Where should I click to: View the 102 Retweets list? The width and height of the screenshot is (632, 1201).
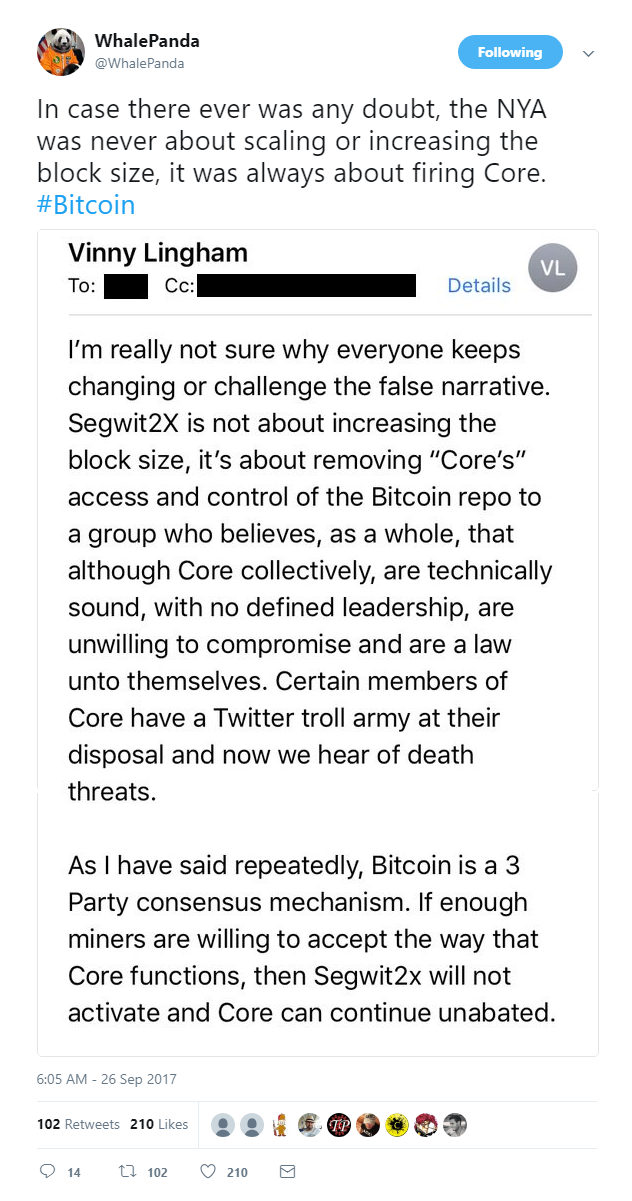[x=78, y=1124]
